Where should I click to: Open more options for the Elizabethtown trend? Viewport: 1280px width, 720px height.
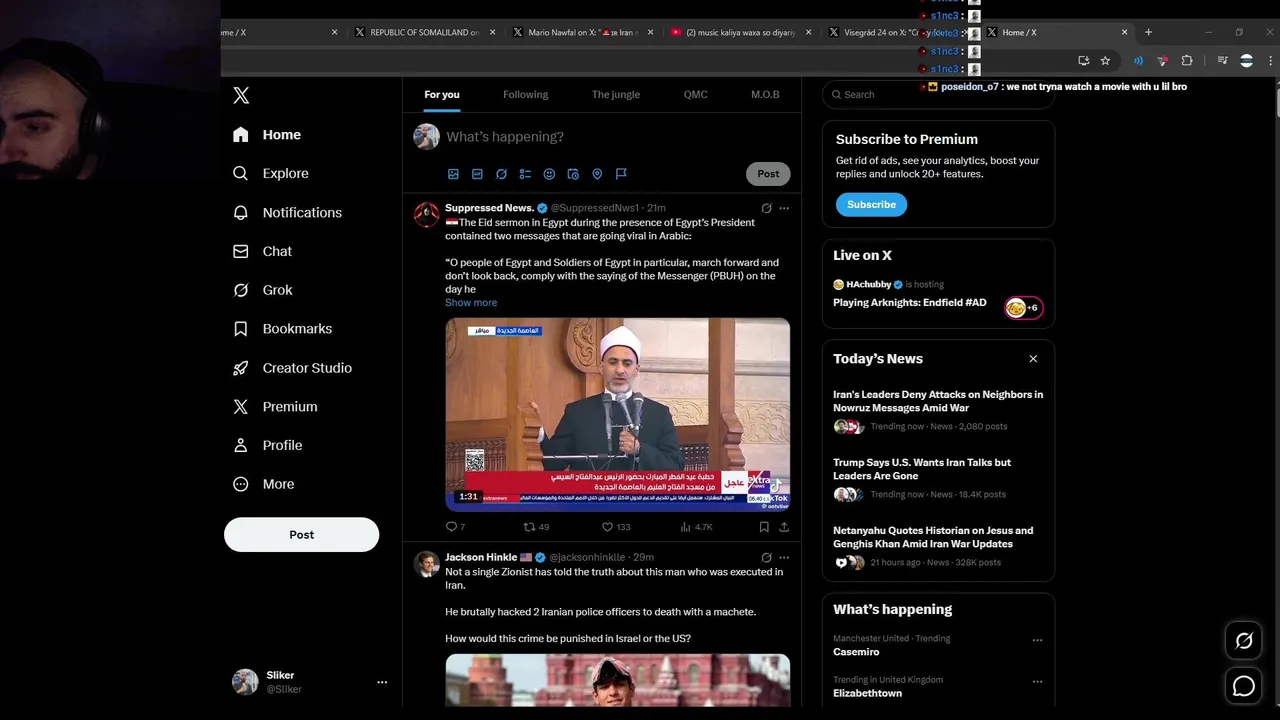pos(1037,682)
